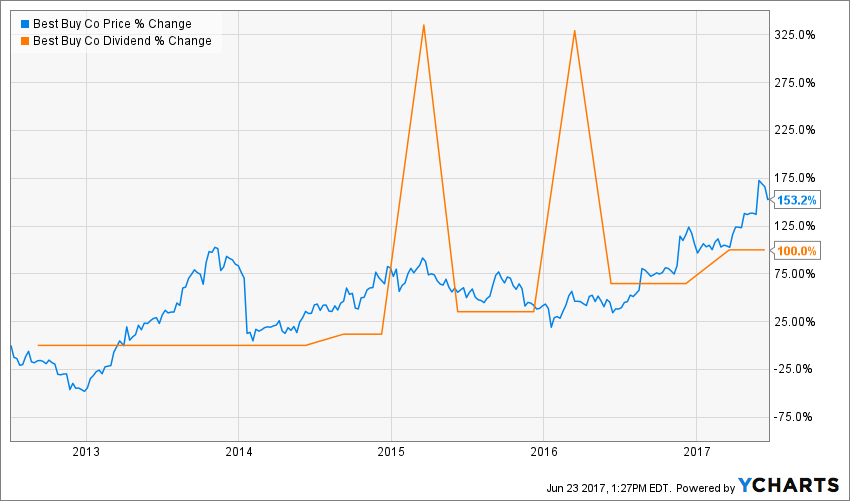Viewport: 850px width, 501px height.
Task: Click the 275.0% axis label
Action: (795, 83)
